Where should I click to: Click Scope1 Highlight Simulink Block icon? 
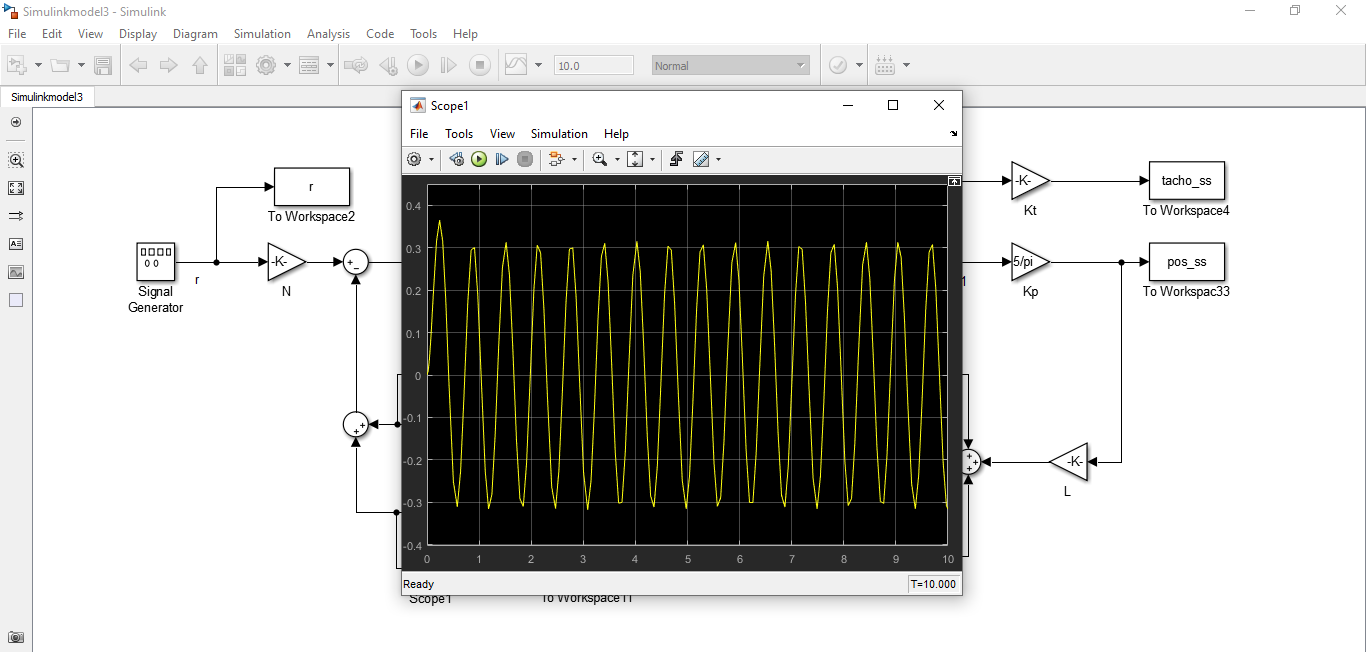[x=557, y=159]
